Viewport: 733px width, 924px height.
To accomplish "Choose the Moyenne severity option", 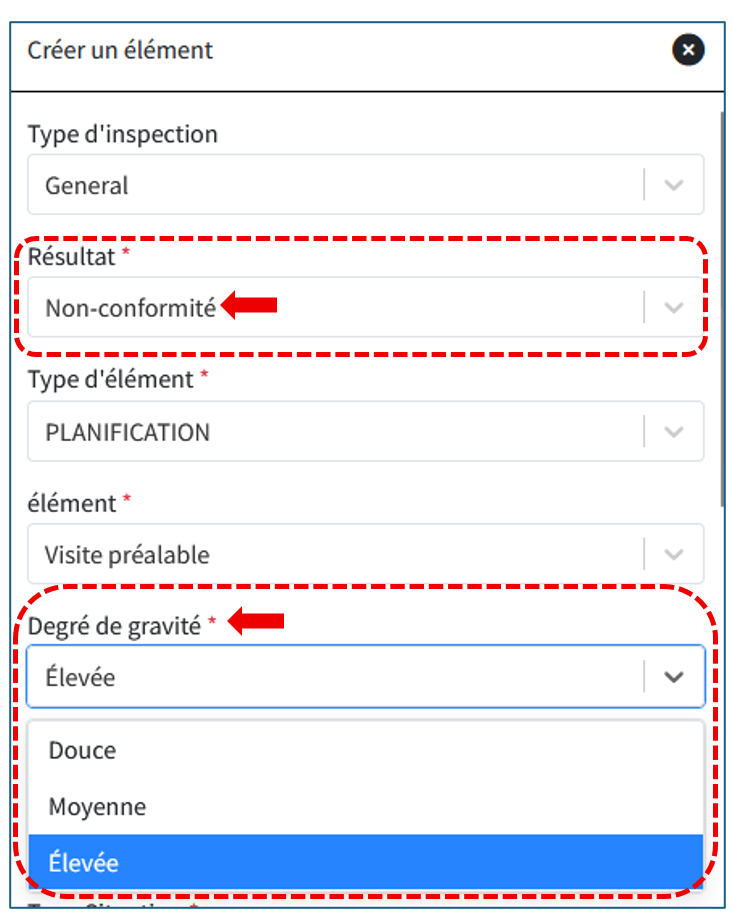I will tap(97, 806).
